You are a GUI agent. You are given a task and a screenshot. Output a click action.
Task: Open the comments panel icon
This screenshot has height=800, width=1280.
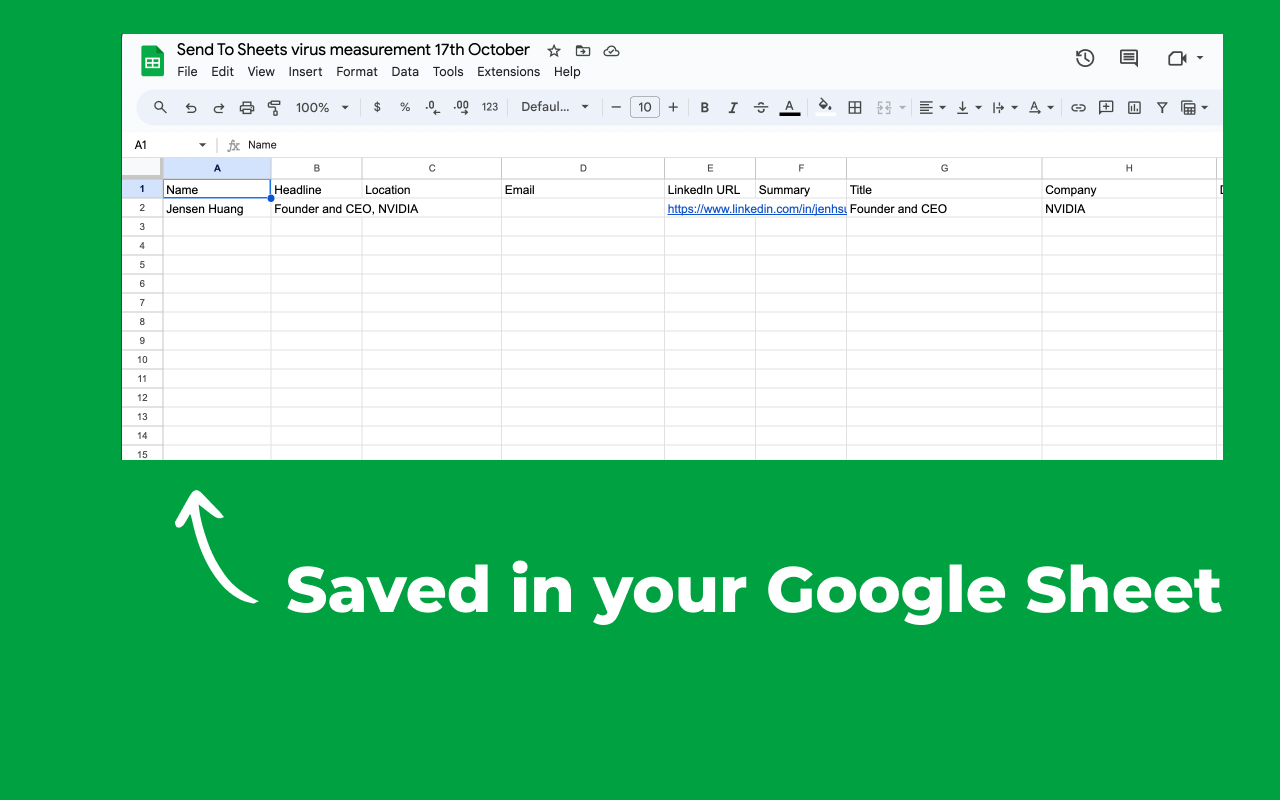pos(1129,58)
